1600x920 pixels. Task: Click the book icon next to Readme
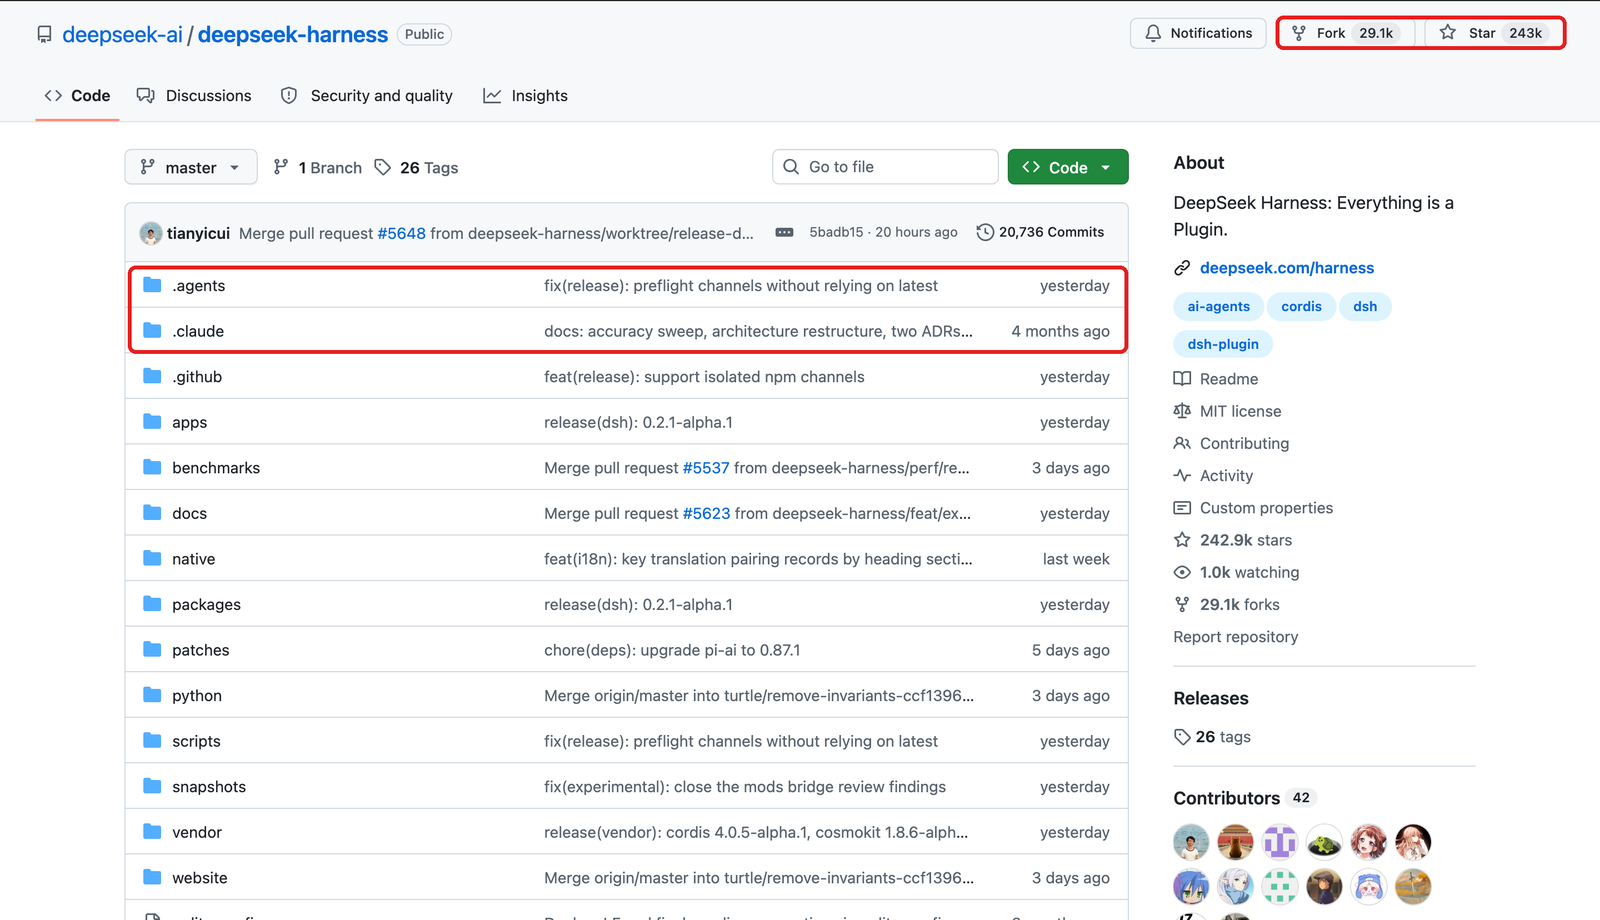point(1182,379)
